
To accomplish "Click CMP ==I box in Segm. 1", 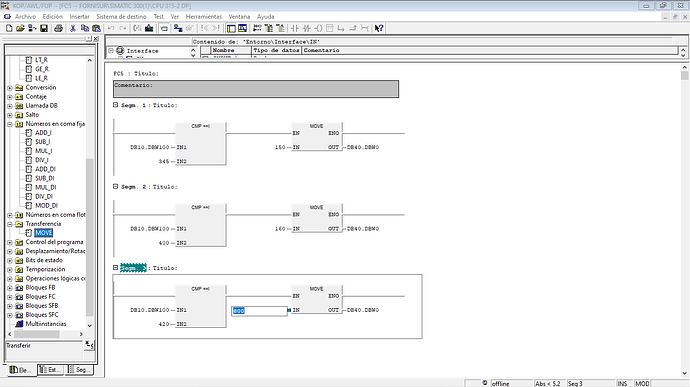I will point(201,144).
